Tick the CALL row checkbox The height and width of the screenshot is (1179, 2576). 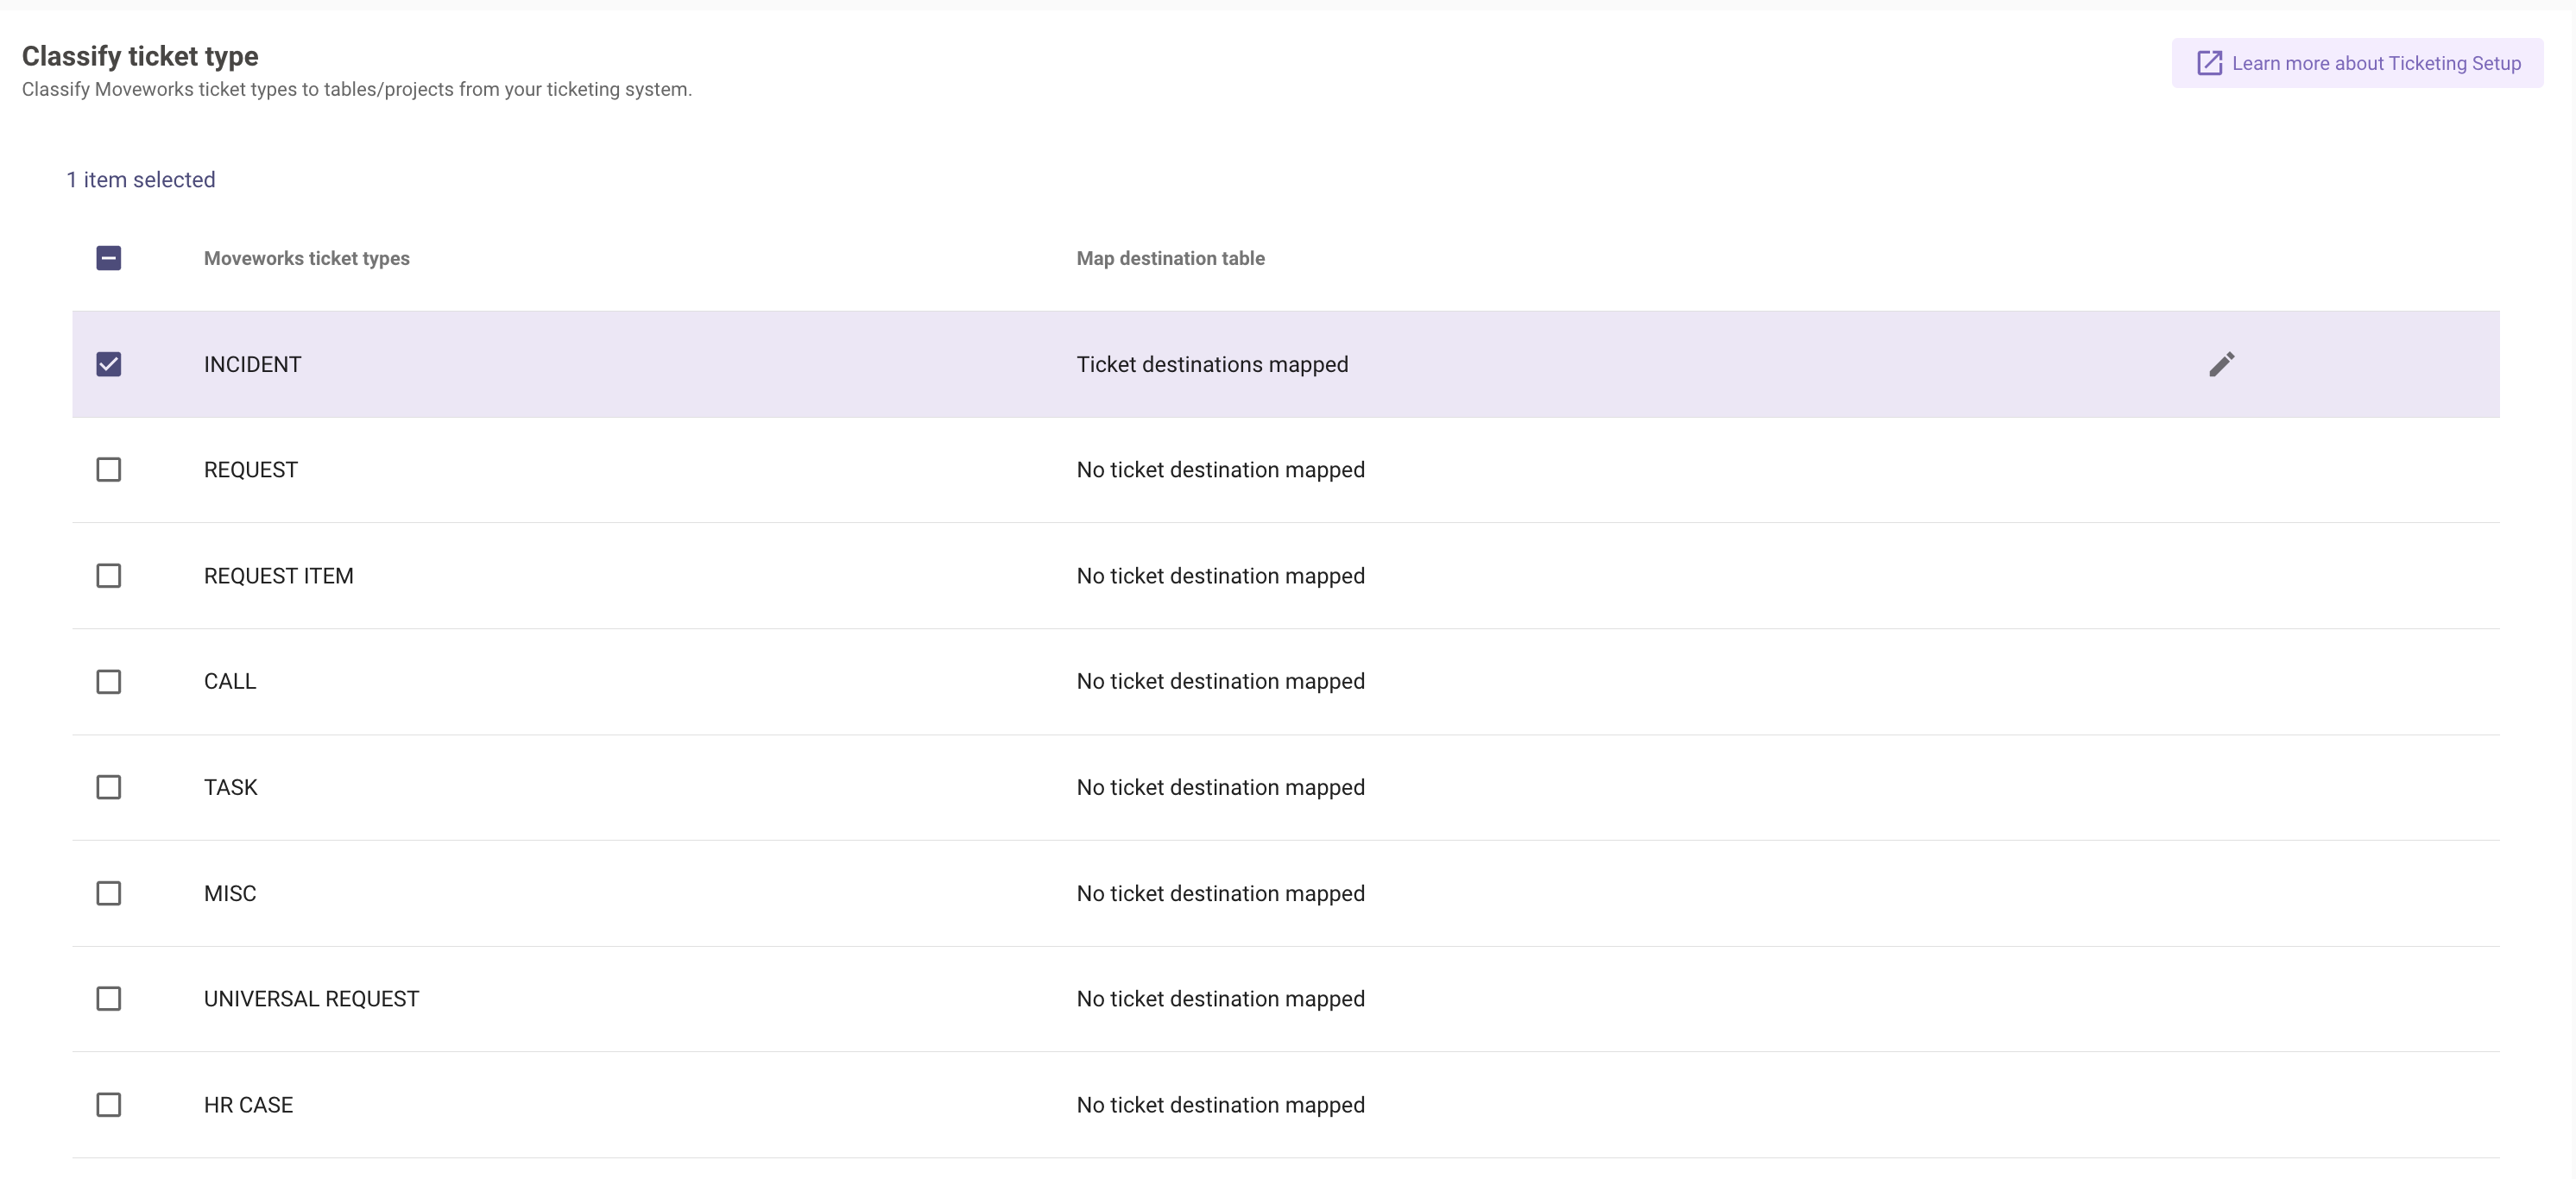coord(109,682)
